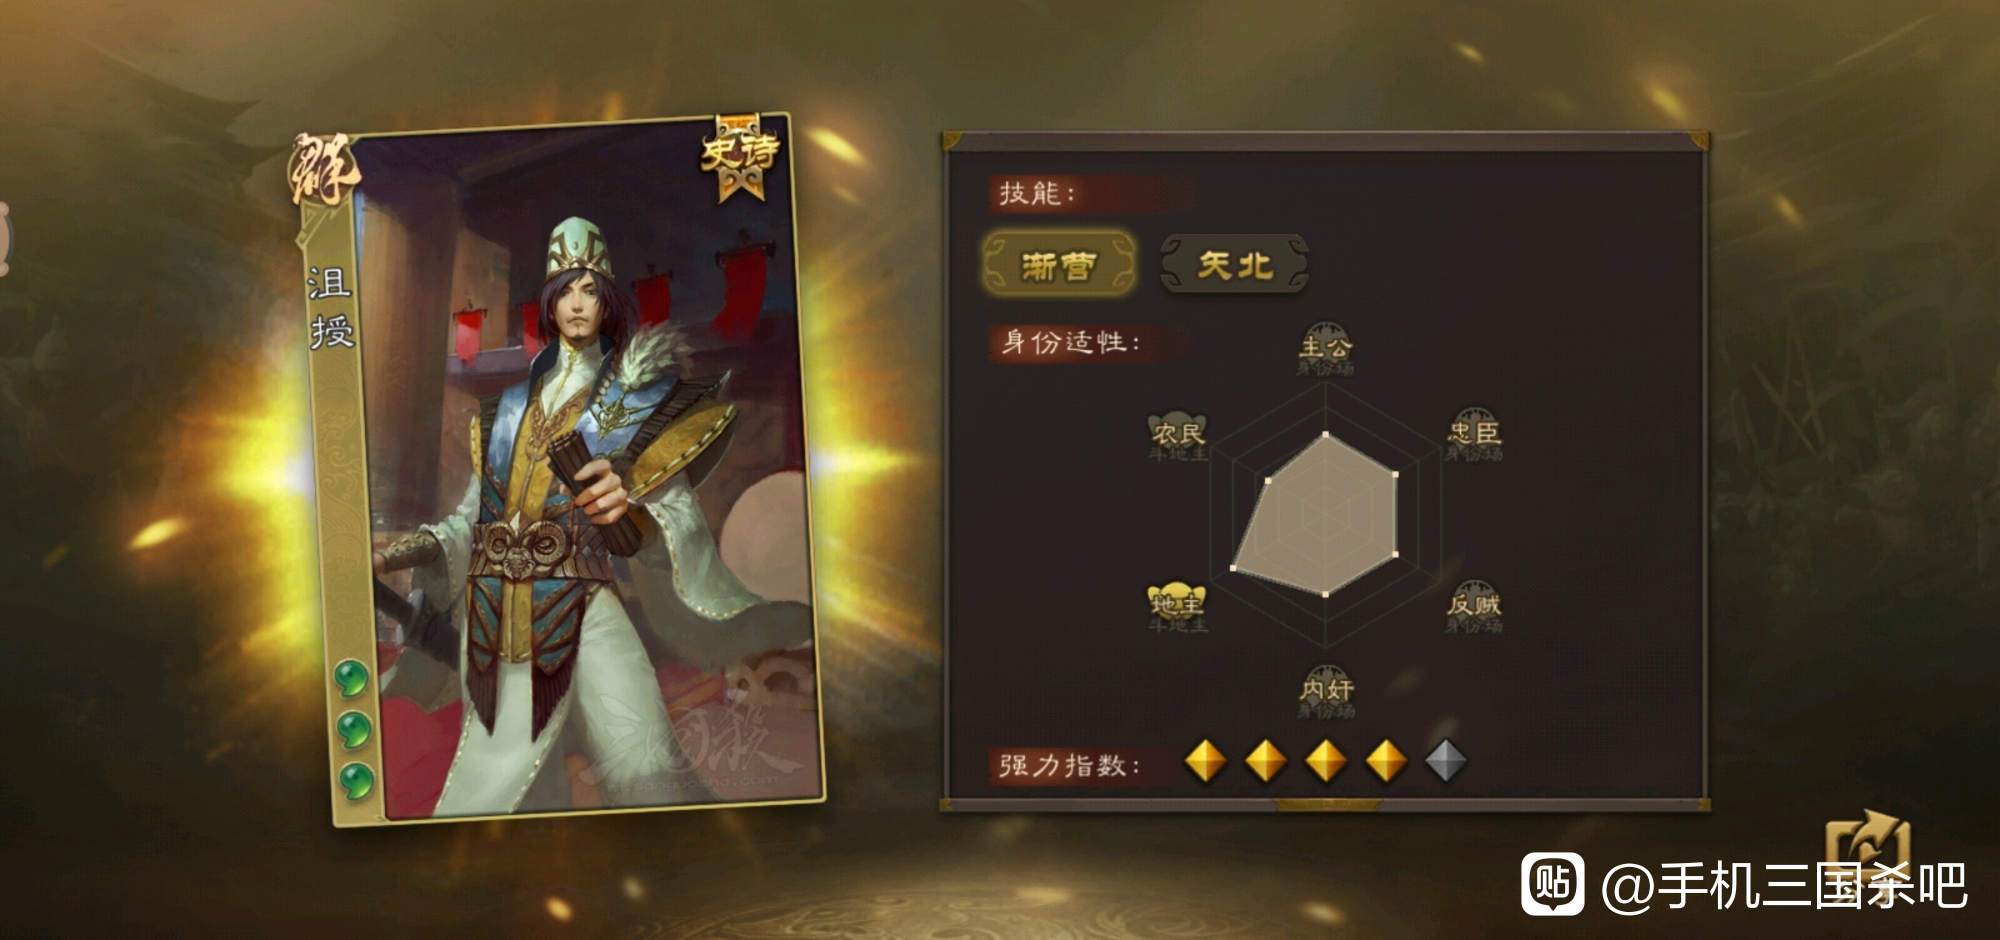Click the 忠臣 identity icon
This screenshot has height=940, width=2000.
[1474, 434]
